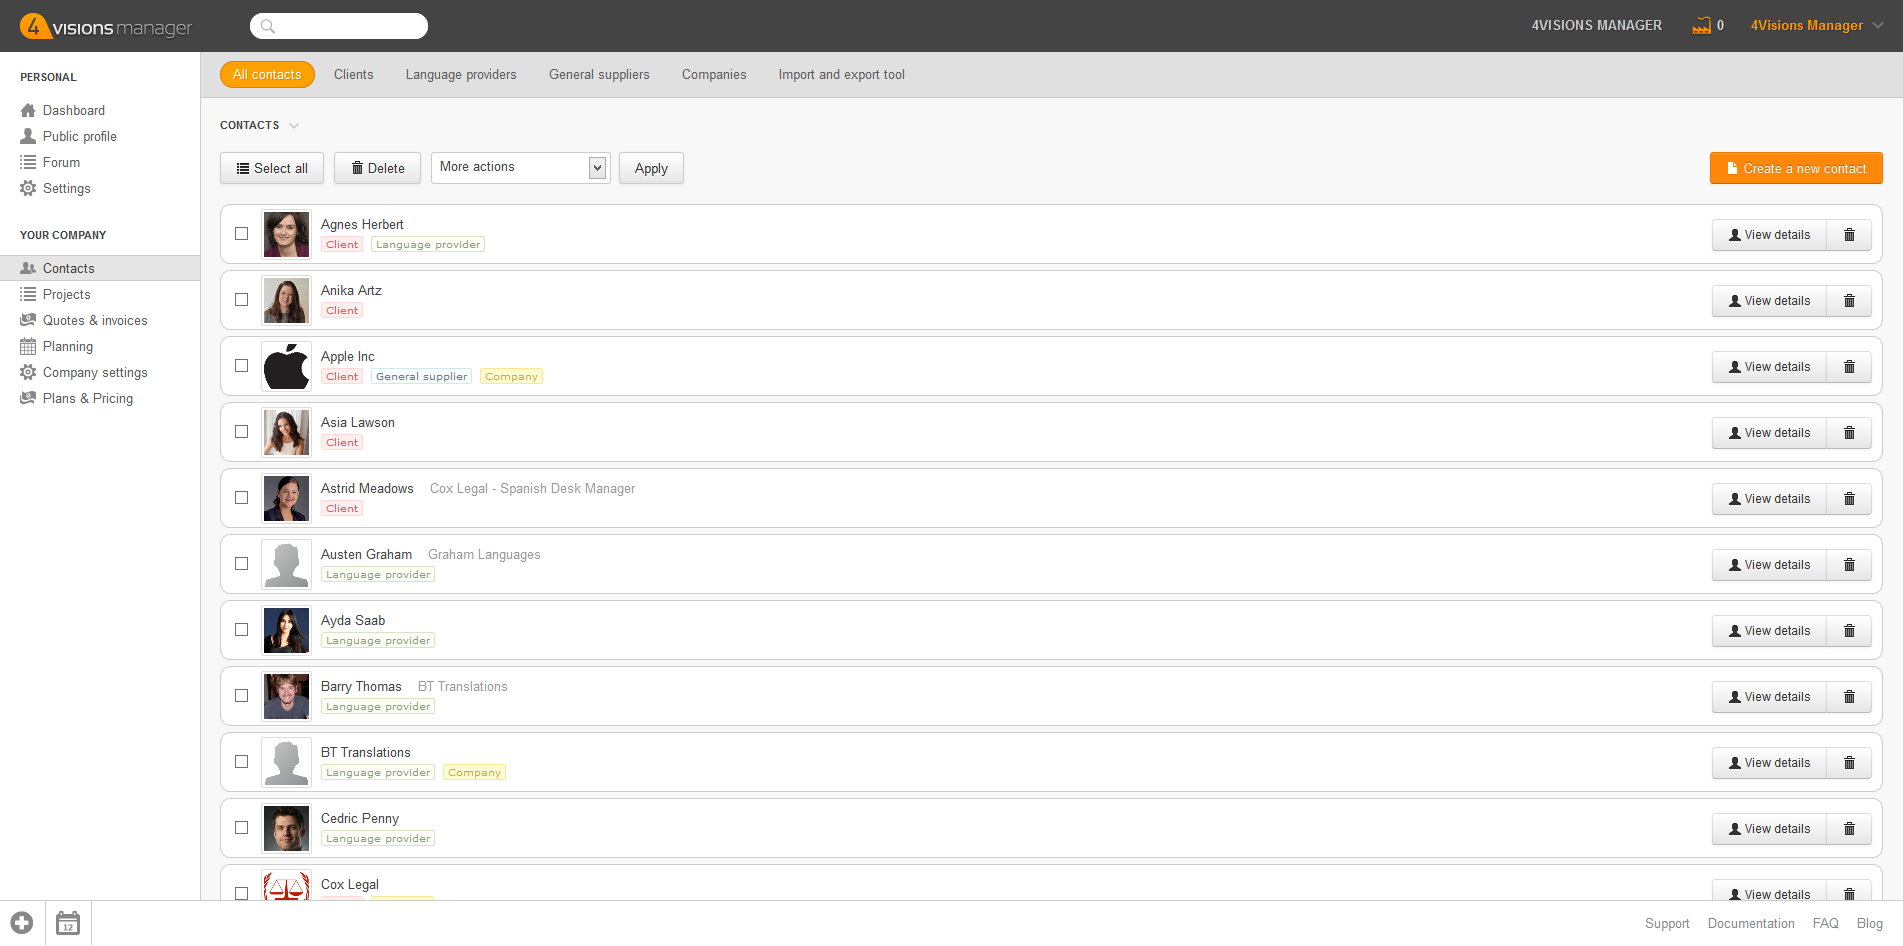Open the Import and export tool tab
1903x946 pixels.
(x=841, y=75)
